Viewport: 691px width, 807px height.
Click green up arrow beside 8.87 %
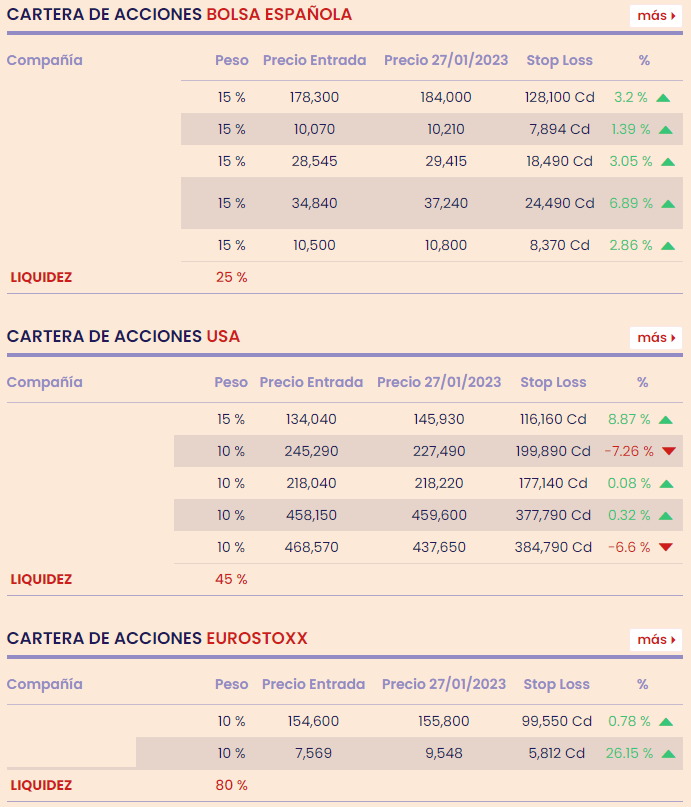[x=665, y=420]
